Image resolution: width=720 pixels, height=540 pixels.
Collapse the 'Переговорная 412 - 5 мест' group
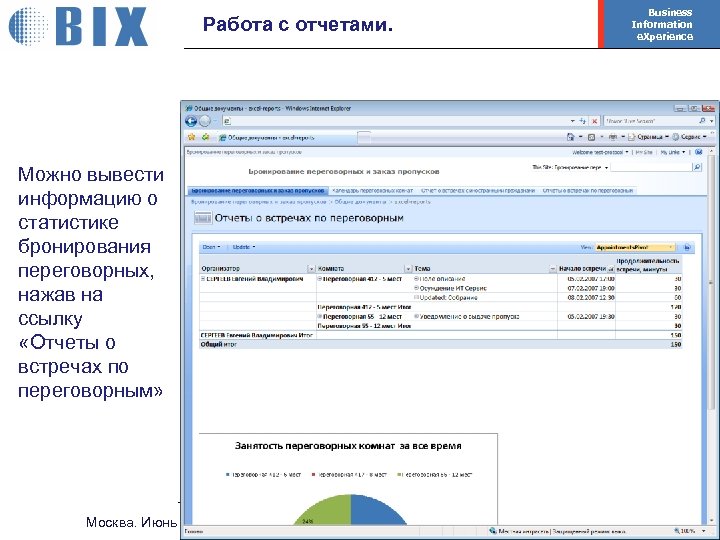(x=320, y=279)
